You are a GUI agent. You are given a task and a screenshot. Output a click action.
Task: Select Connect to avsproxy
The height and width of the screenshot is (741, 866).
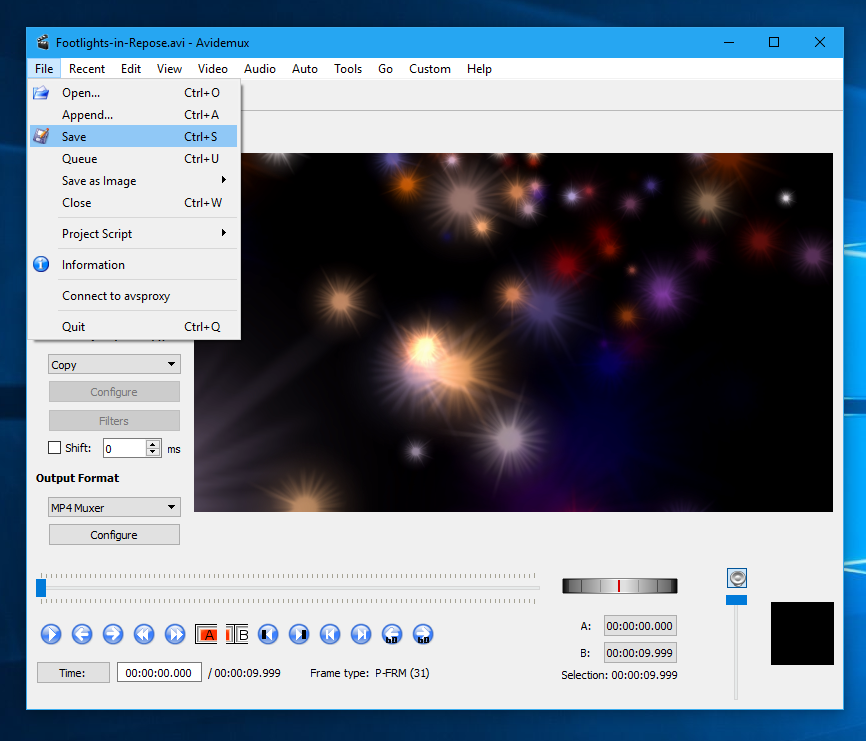click(x=134, y=295)
